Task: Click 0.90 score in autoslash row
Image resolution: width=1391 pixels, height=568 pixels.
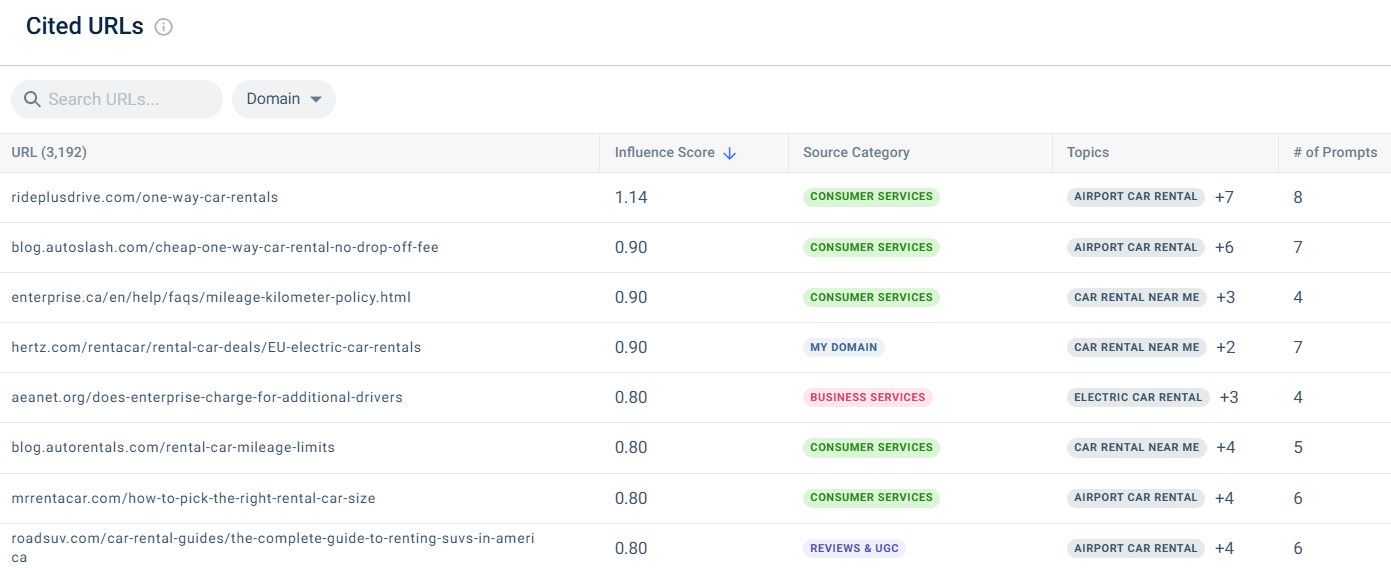Action: point(631,247)
